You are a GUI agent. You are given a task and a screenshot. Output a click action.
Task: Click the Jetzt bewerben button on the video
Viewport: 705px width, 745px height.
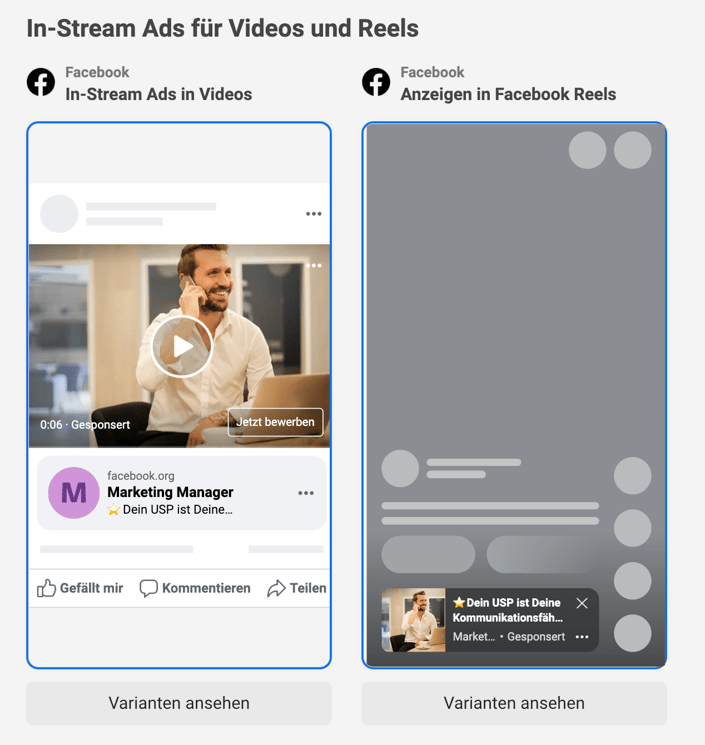276,422
